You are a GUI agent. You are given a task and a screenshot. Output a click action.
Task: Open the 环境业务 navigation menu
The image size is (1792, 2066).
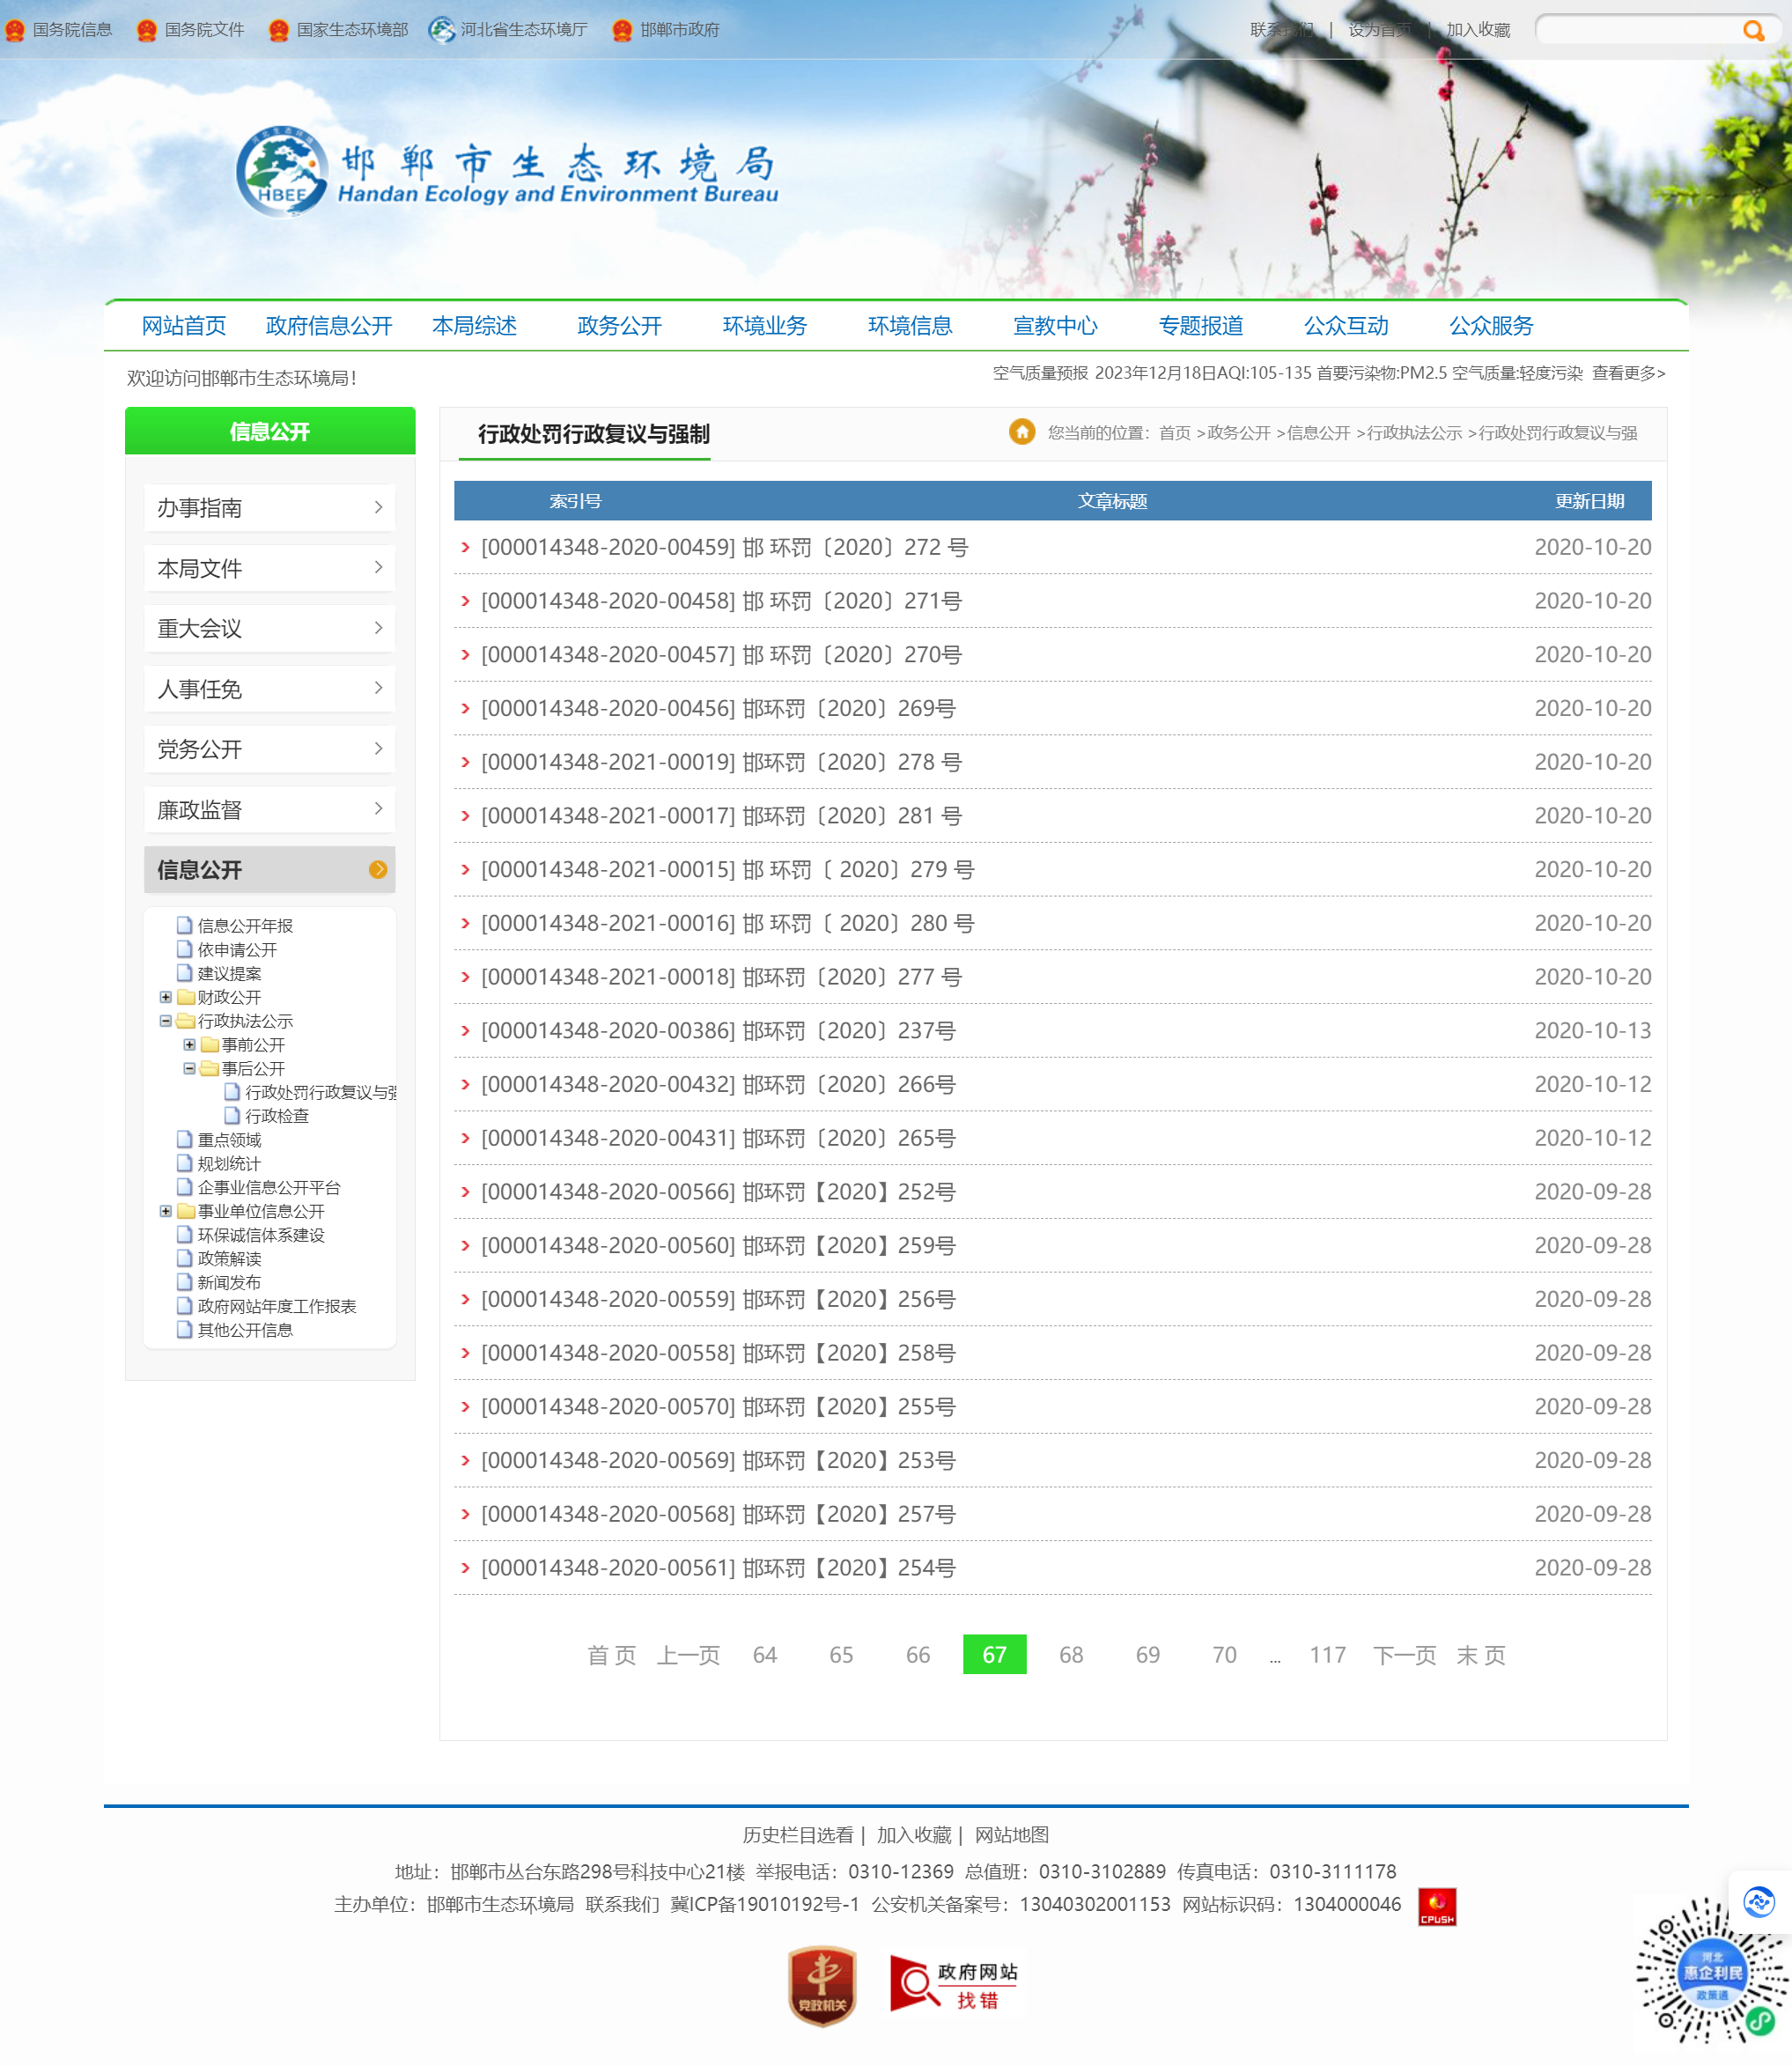point(764,326)
